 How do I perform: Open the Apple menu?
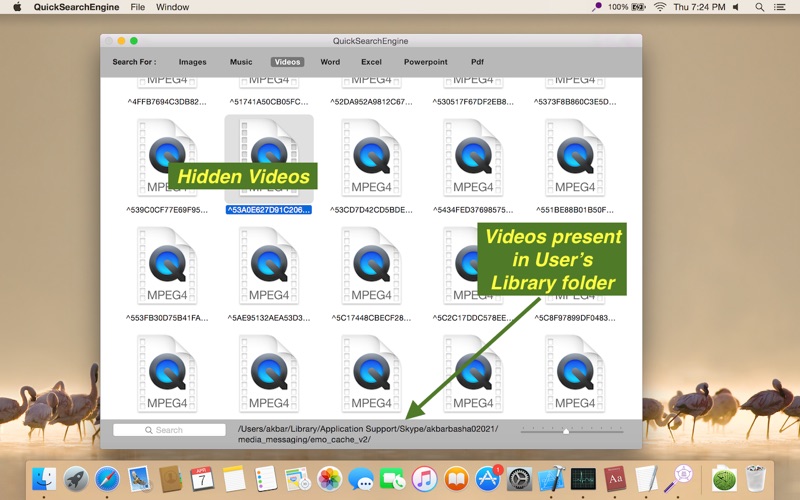coord(17,7)
